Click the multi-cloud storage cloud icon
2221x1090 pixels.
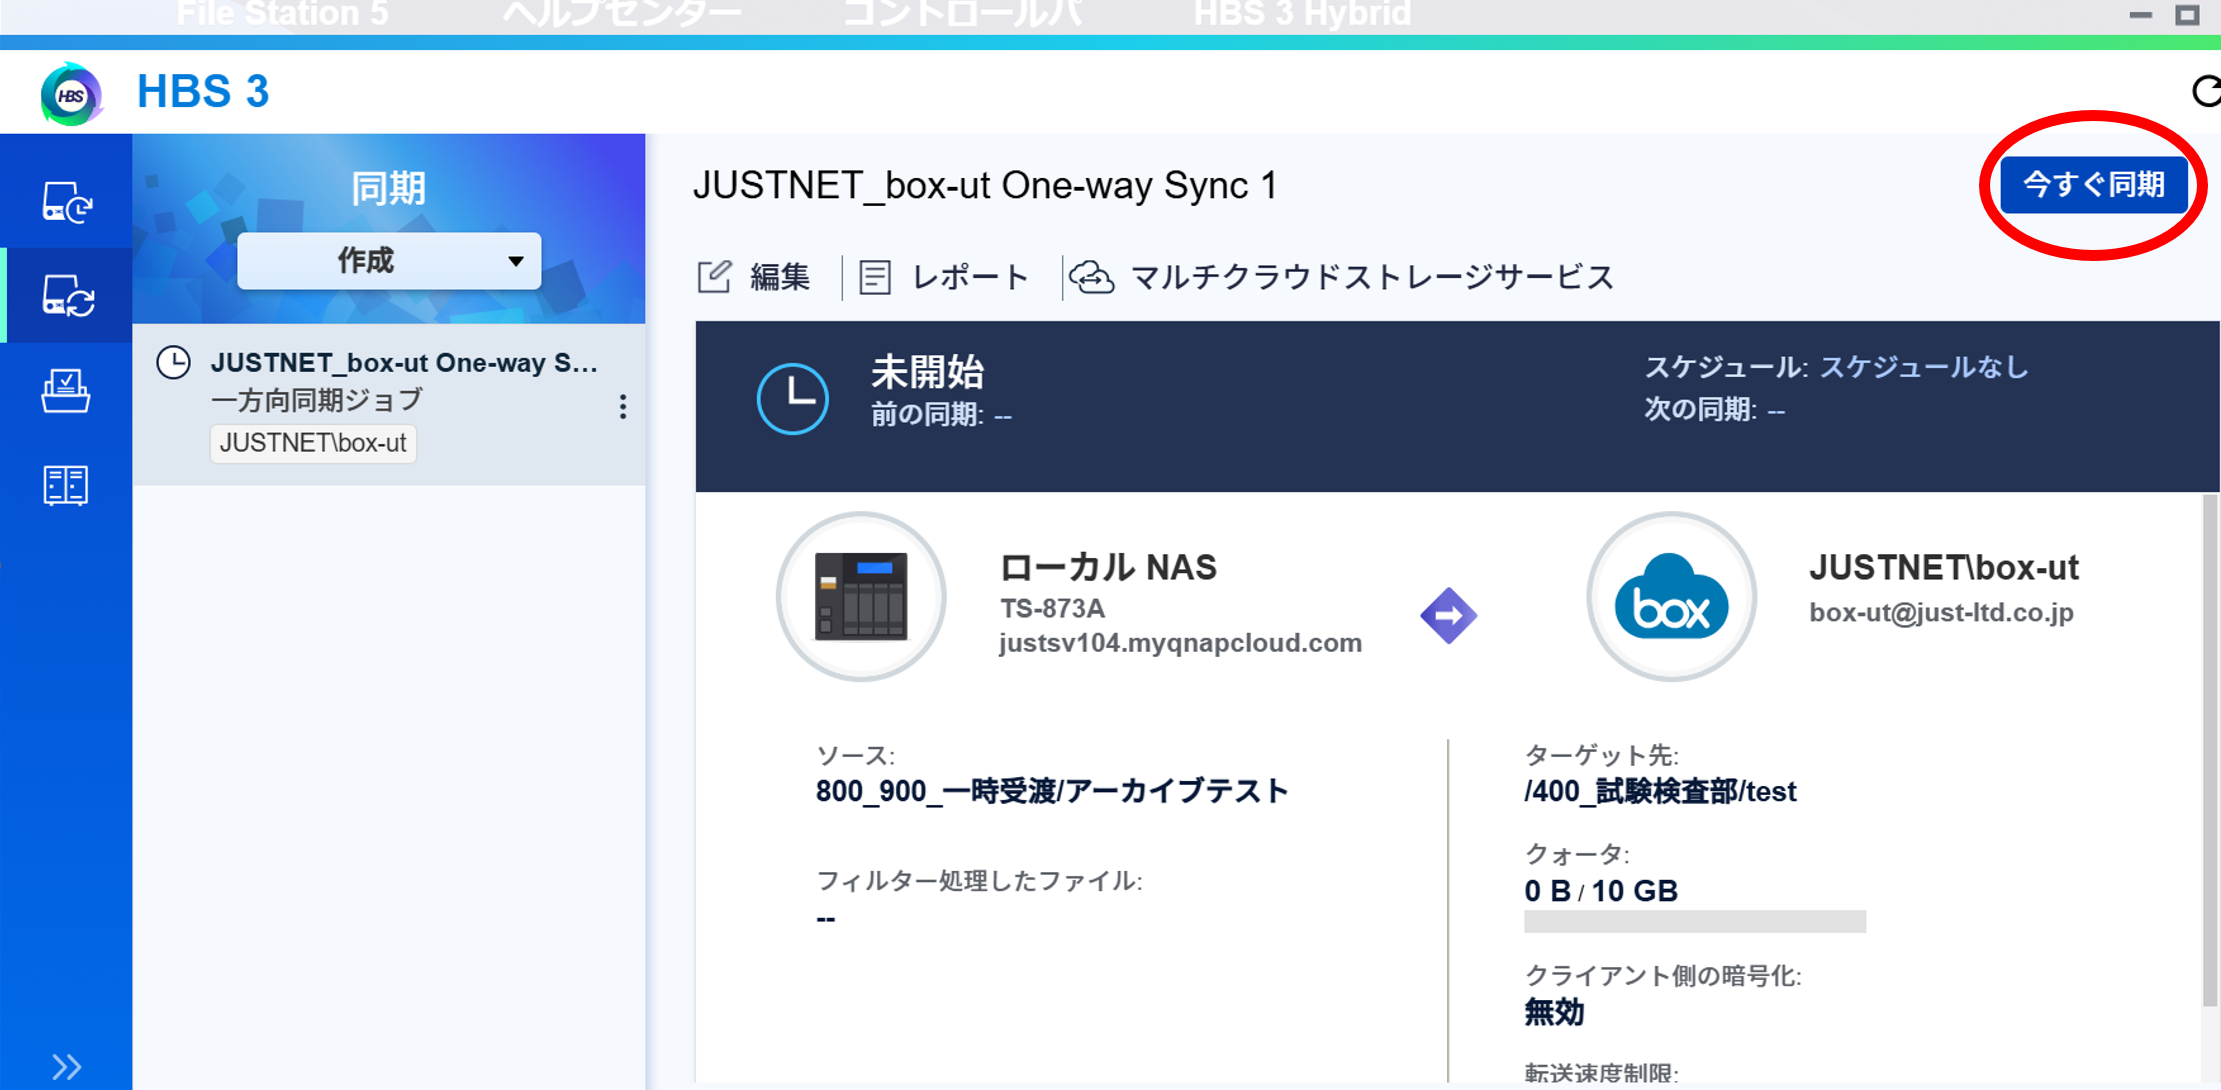point(1091,277)
